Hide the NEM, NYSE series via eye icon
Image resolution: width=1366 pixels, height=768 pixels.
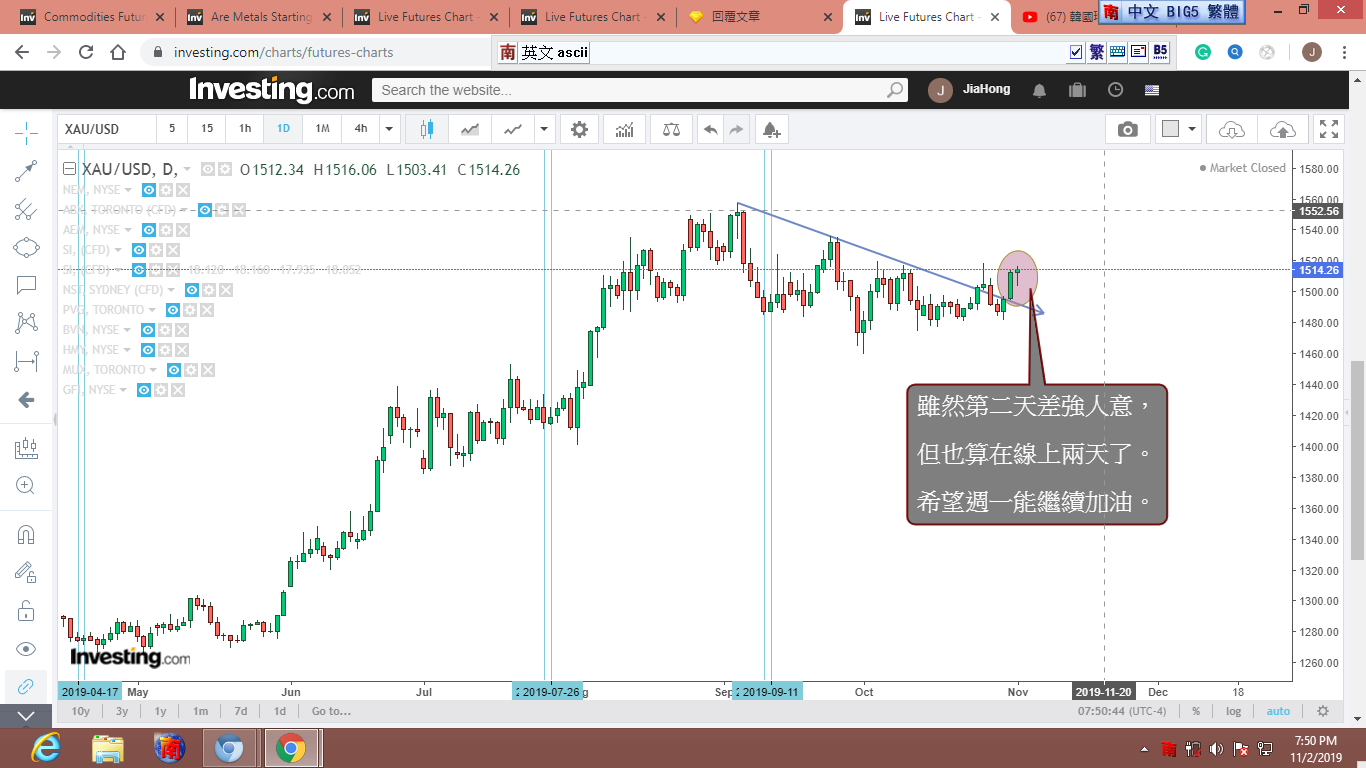[148, 190]
